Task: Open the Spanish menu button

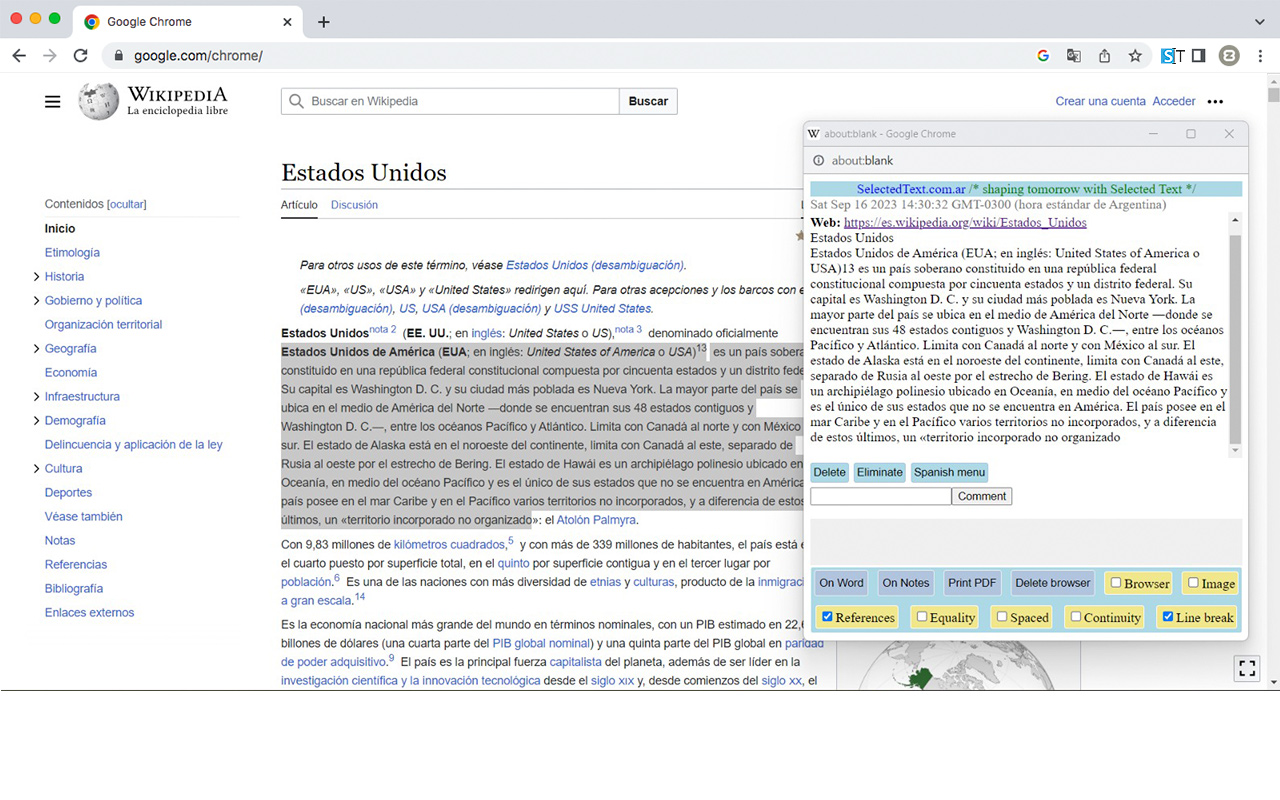Action: [949, 472]
